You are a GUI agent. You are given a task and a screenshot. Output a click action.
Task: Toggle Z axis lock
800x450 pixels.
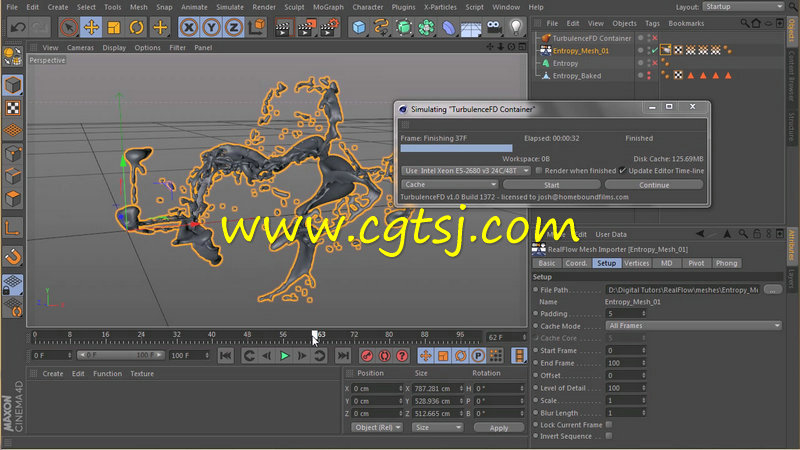[x=233, y=27]
